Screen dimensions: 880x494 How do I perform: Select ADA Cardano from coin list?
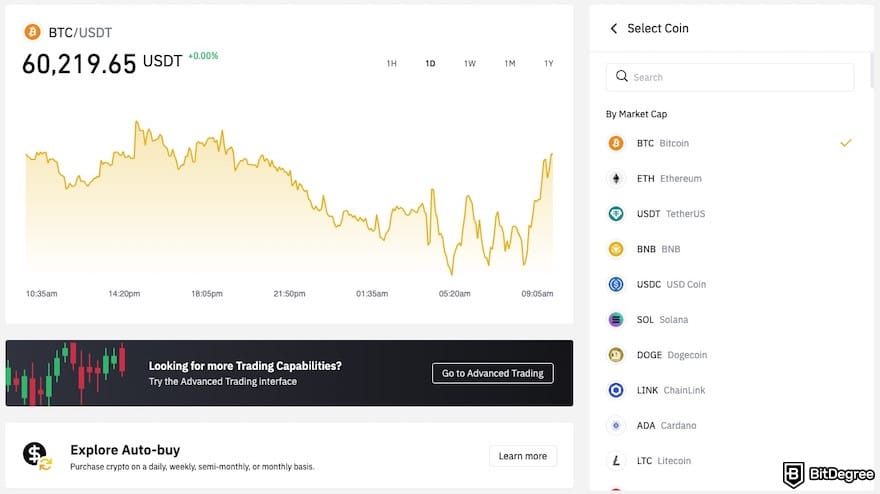tap(730, 426)
